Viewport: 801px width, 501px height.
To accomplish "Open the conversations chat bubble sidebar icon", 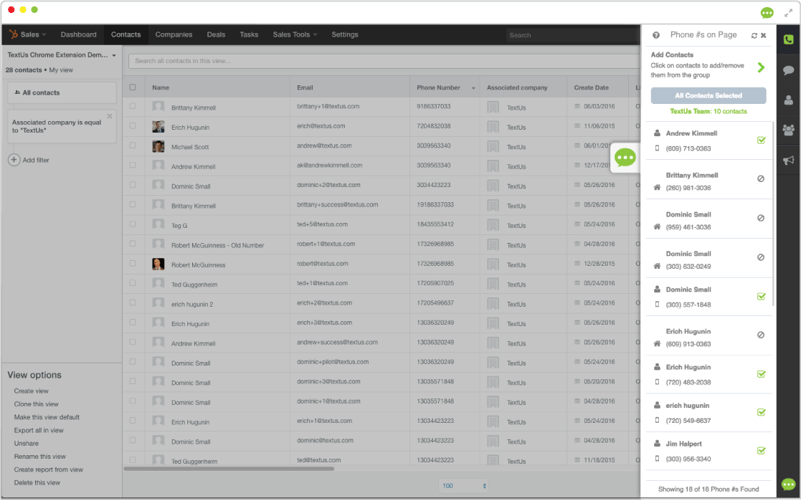I will [x=788, y=70].
